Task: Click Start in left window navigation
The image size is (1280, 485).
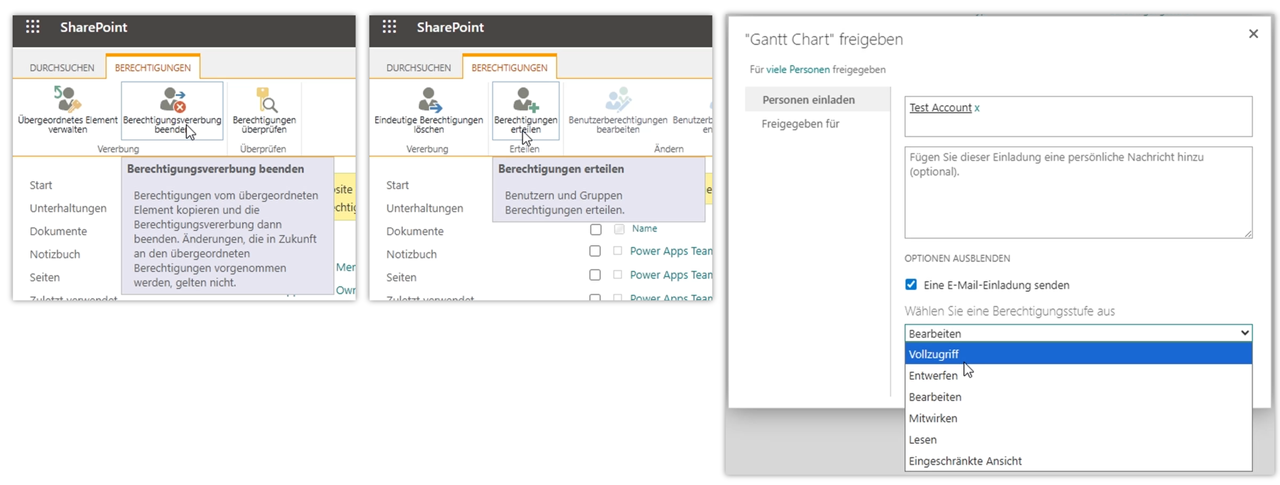Action: pyautogui.click(x=41, y=185)
